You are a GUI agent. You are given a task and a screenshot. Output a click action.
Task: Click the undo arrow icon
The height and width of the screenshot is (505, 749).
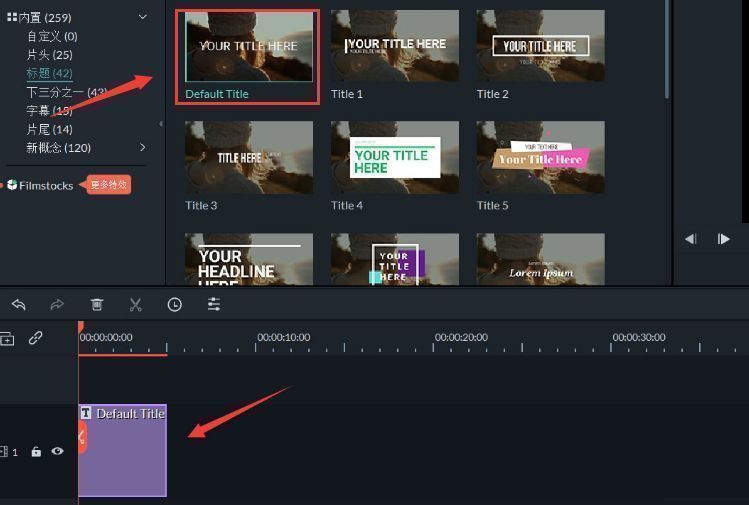coord(19,304)
